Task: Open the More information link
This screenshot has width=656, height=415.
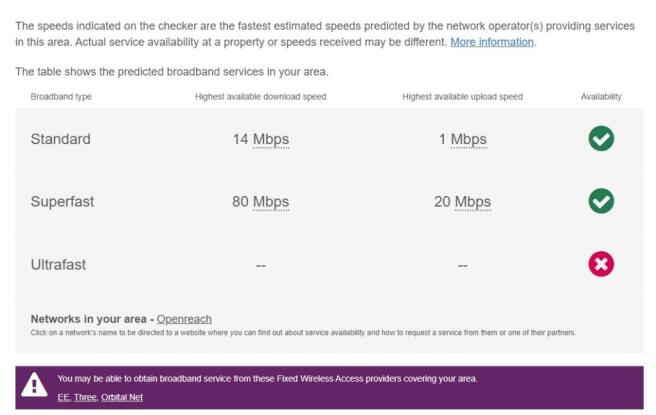Action: (x=492, y=42)
